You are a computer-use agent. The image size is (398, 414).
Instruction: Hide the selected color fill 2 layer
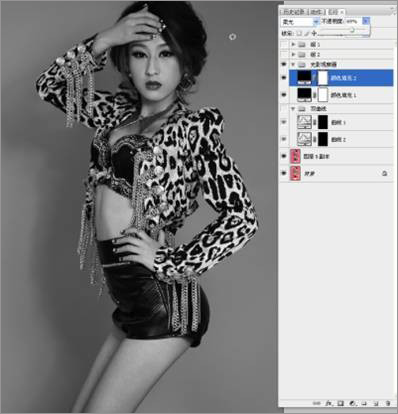284,78
